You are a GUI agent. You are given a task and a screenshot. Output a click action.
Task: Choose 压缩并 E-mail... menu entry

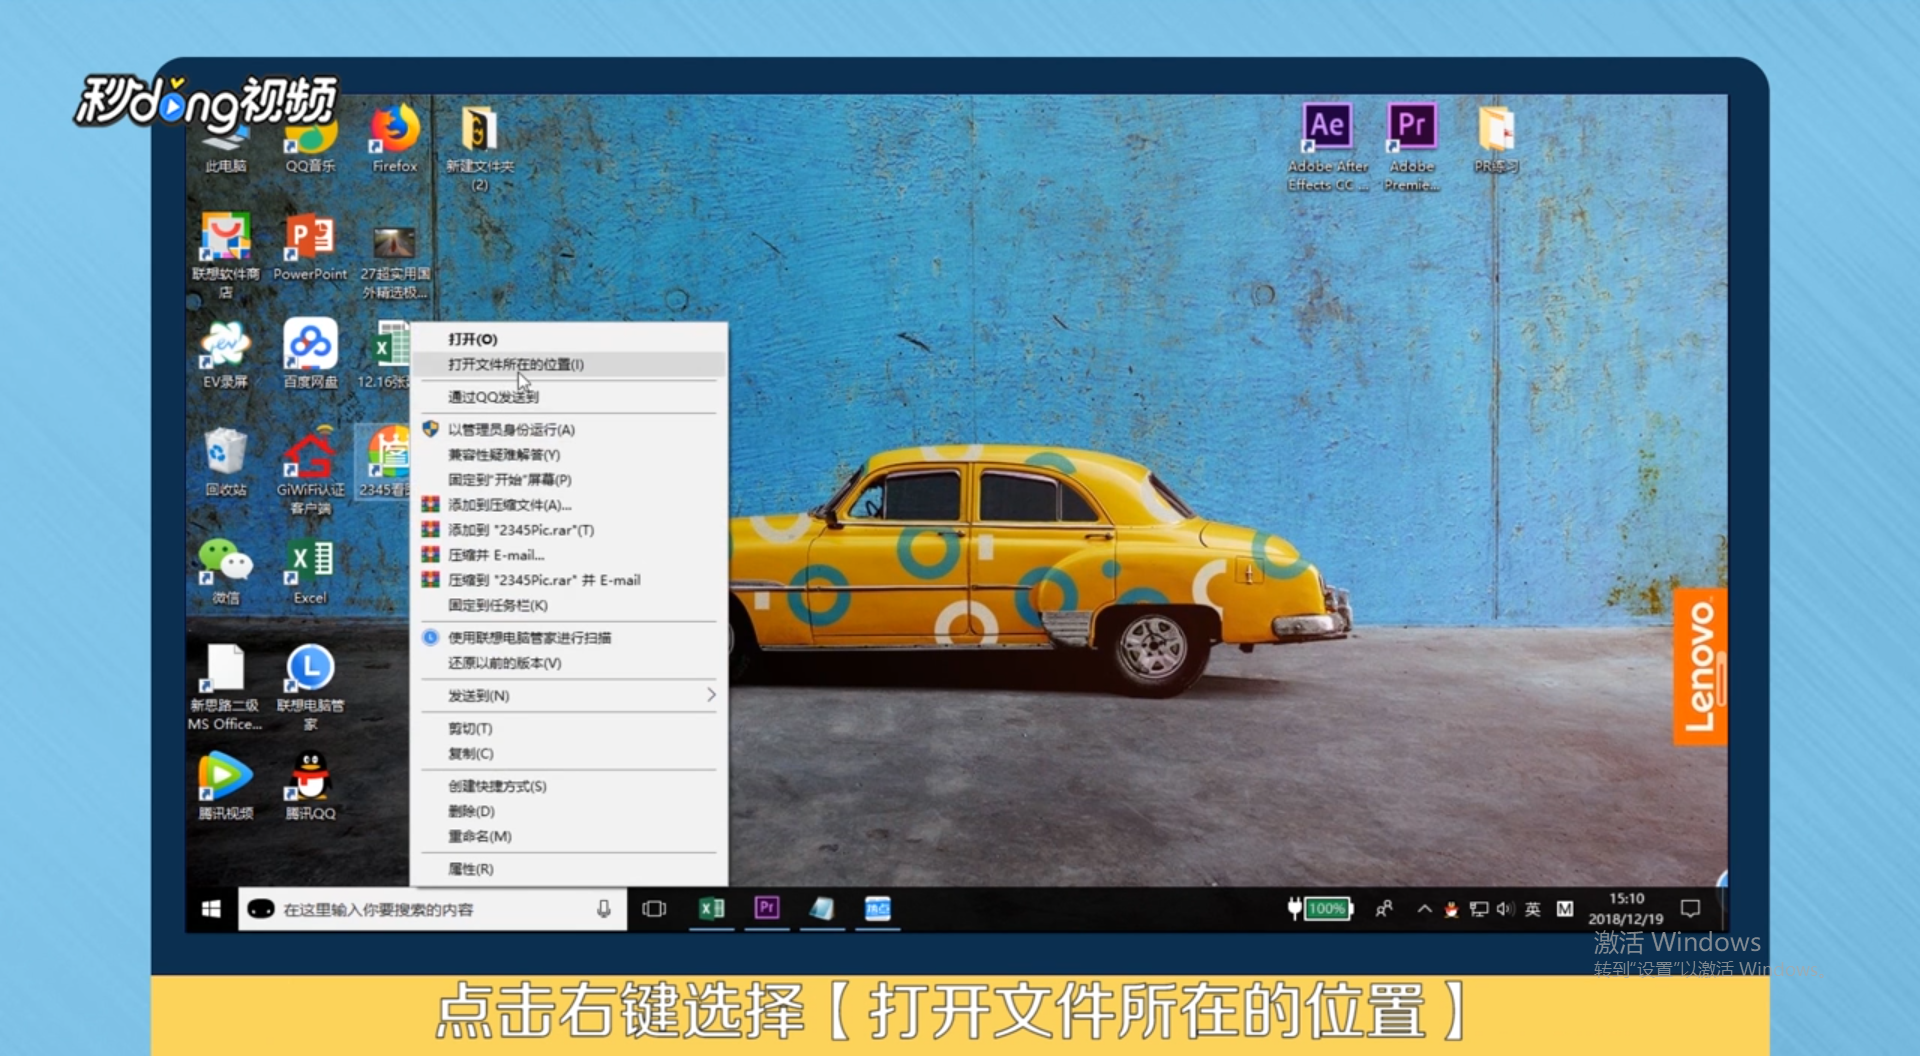point(569,555)
